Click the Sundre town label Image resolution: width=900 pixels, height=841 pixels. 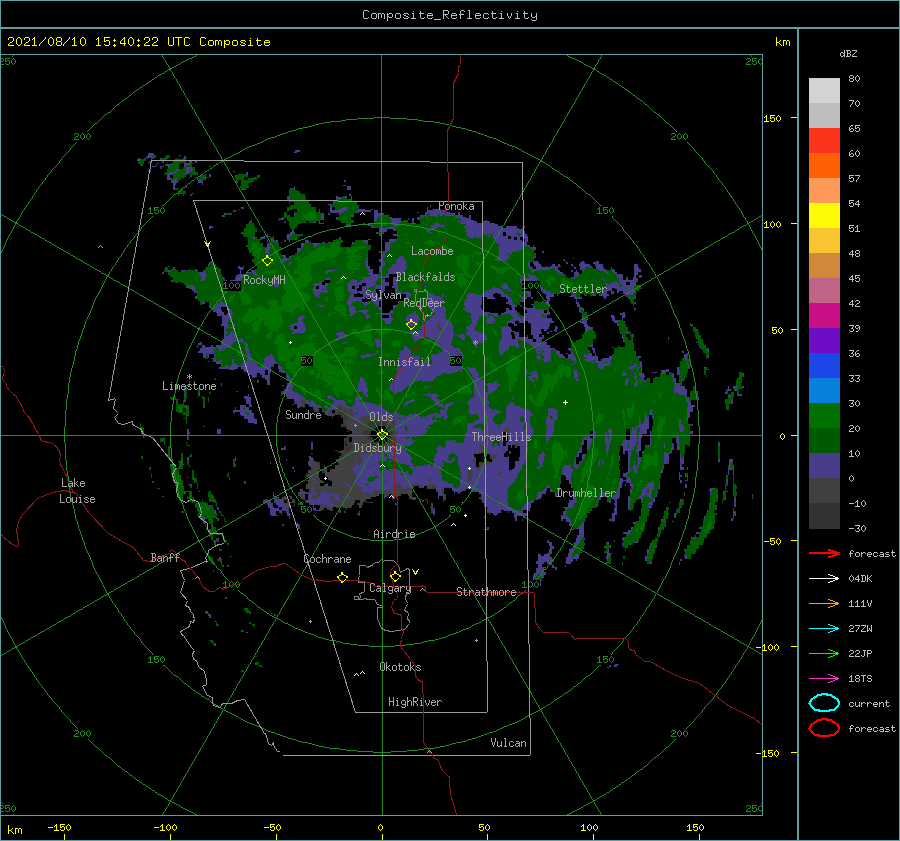(x=303, y=415)
